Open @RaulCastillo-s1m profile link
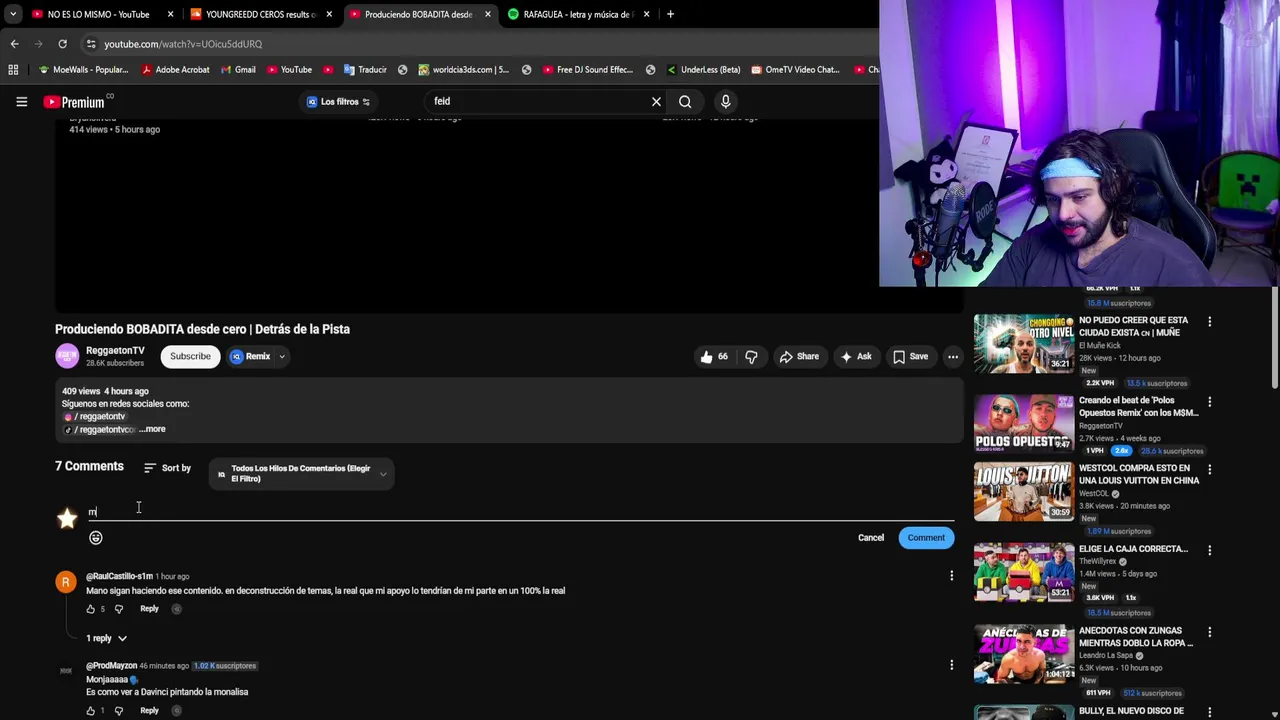 [119, 577]
